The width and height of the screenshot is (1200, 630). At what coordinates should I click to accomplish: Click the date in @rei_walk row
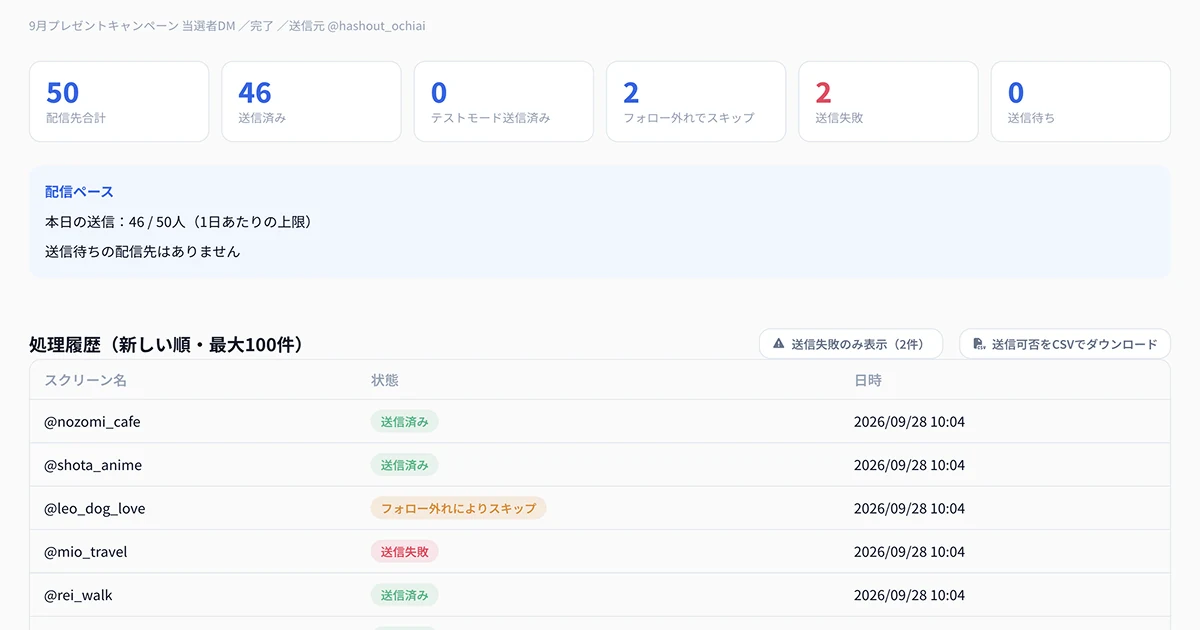click(x=909, y=595)
